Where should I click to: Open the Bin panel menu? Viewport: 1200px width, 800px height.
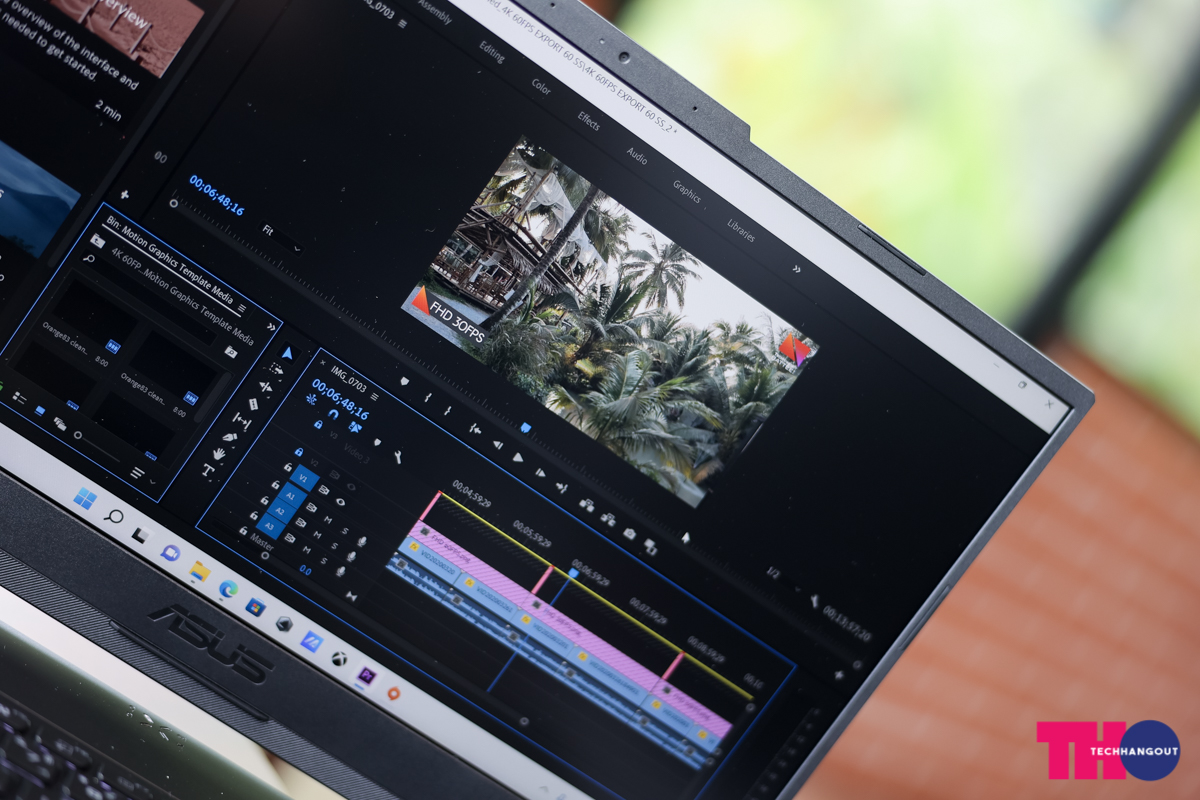(x=241, y=309)
